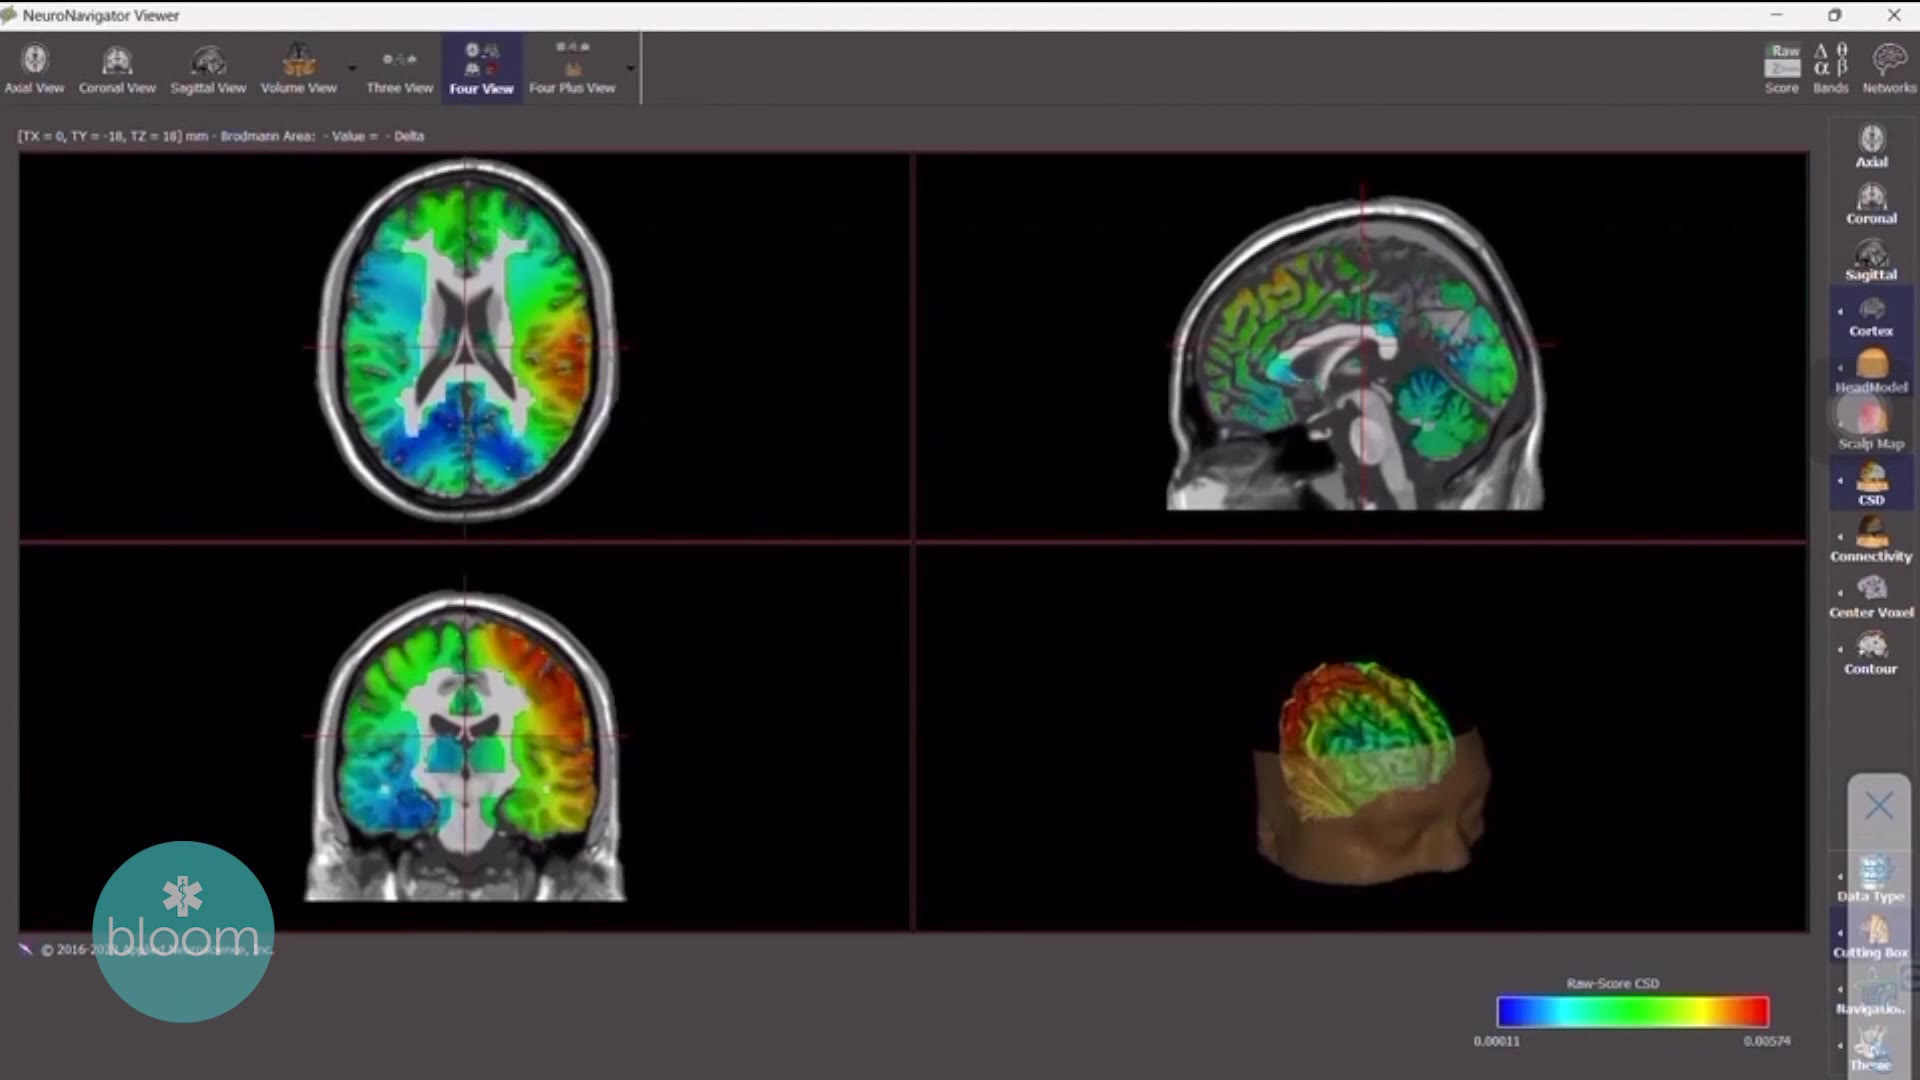The image size is (1920, 1080).
Task: Select the Coronal View tool
Action: click(117, 67)
